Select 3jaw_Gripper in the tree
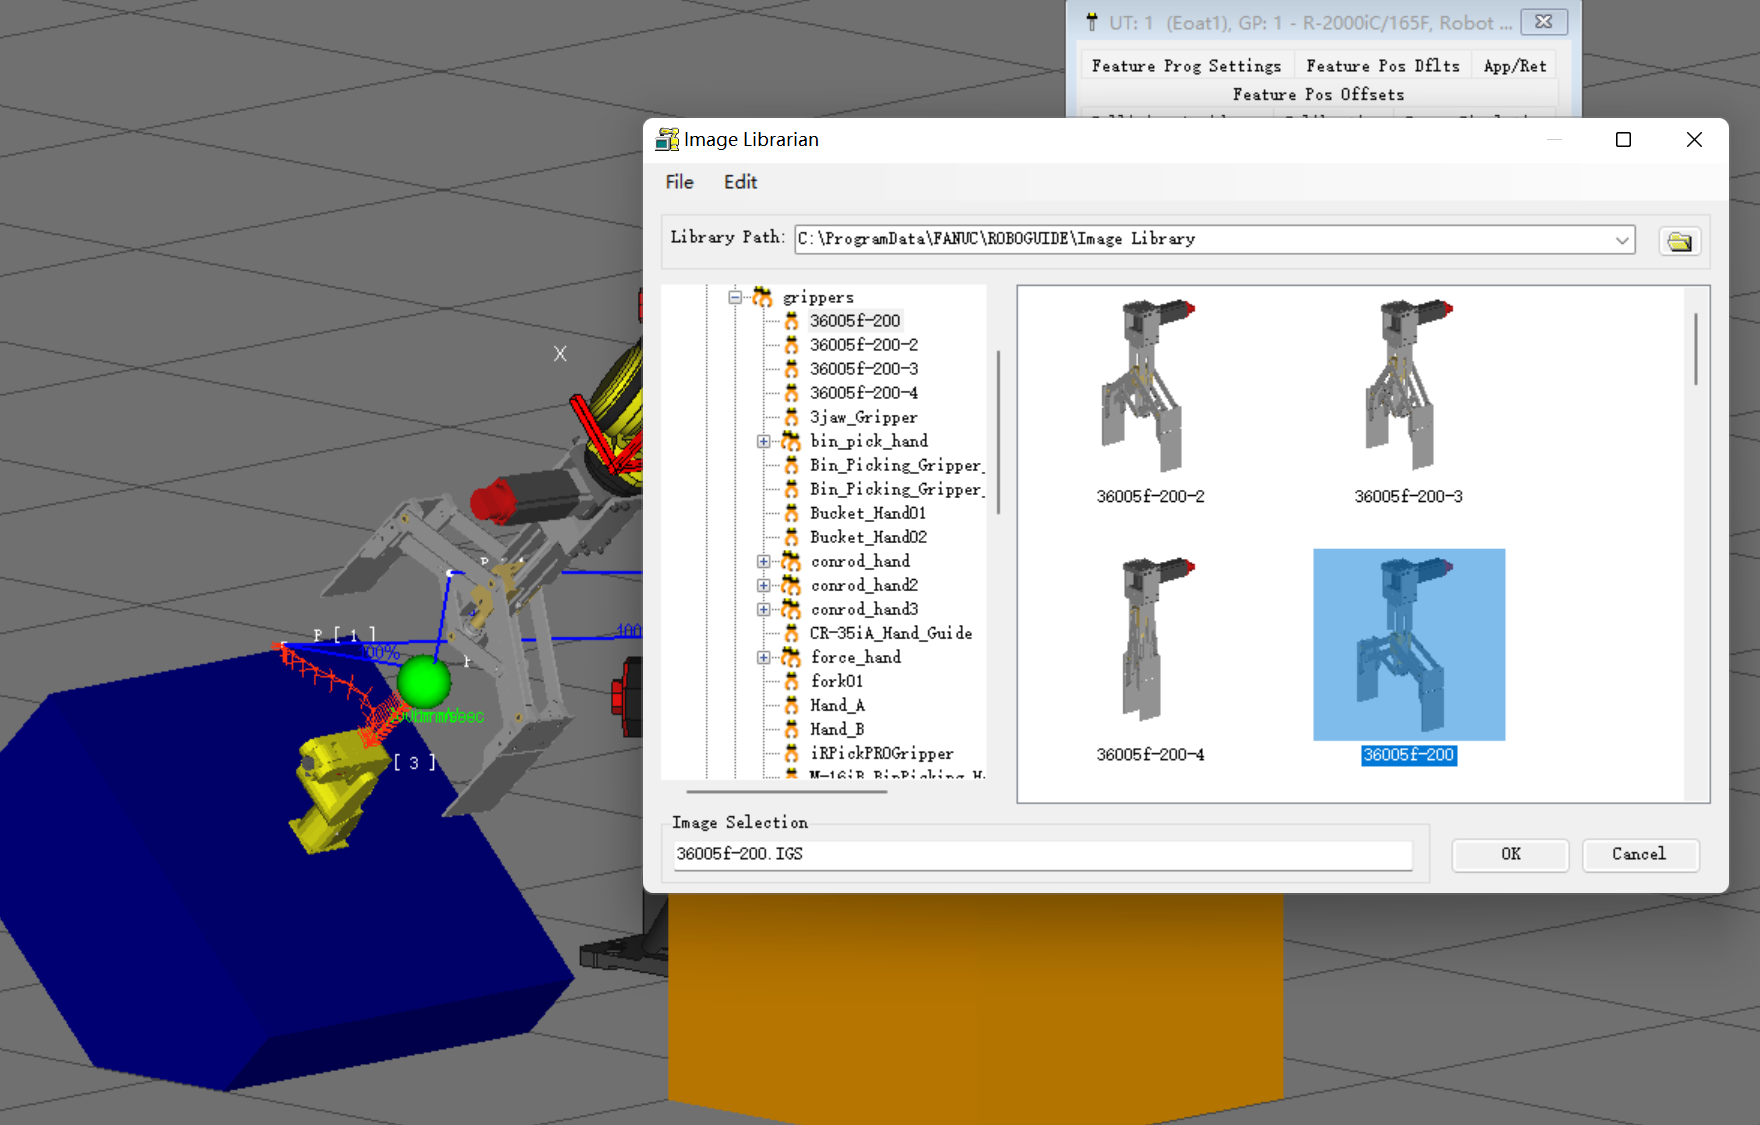This screenshot has width=1760, height=1125. [x=864, y=417]
